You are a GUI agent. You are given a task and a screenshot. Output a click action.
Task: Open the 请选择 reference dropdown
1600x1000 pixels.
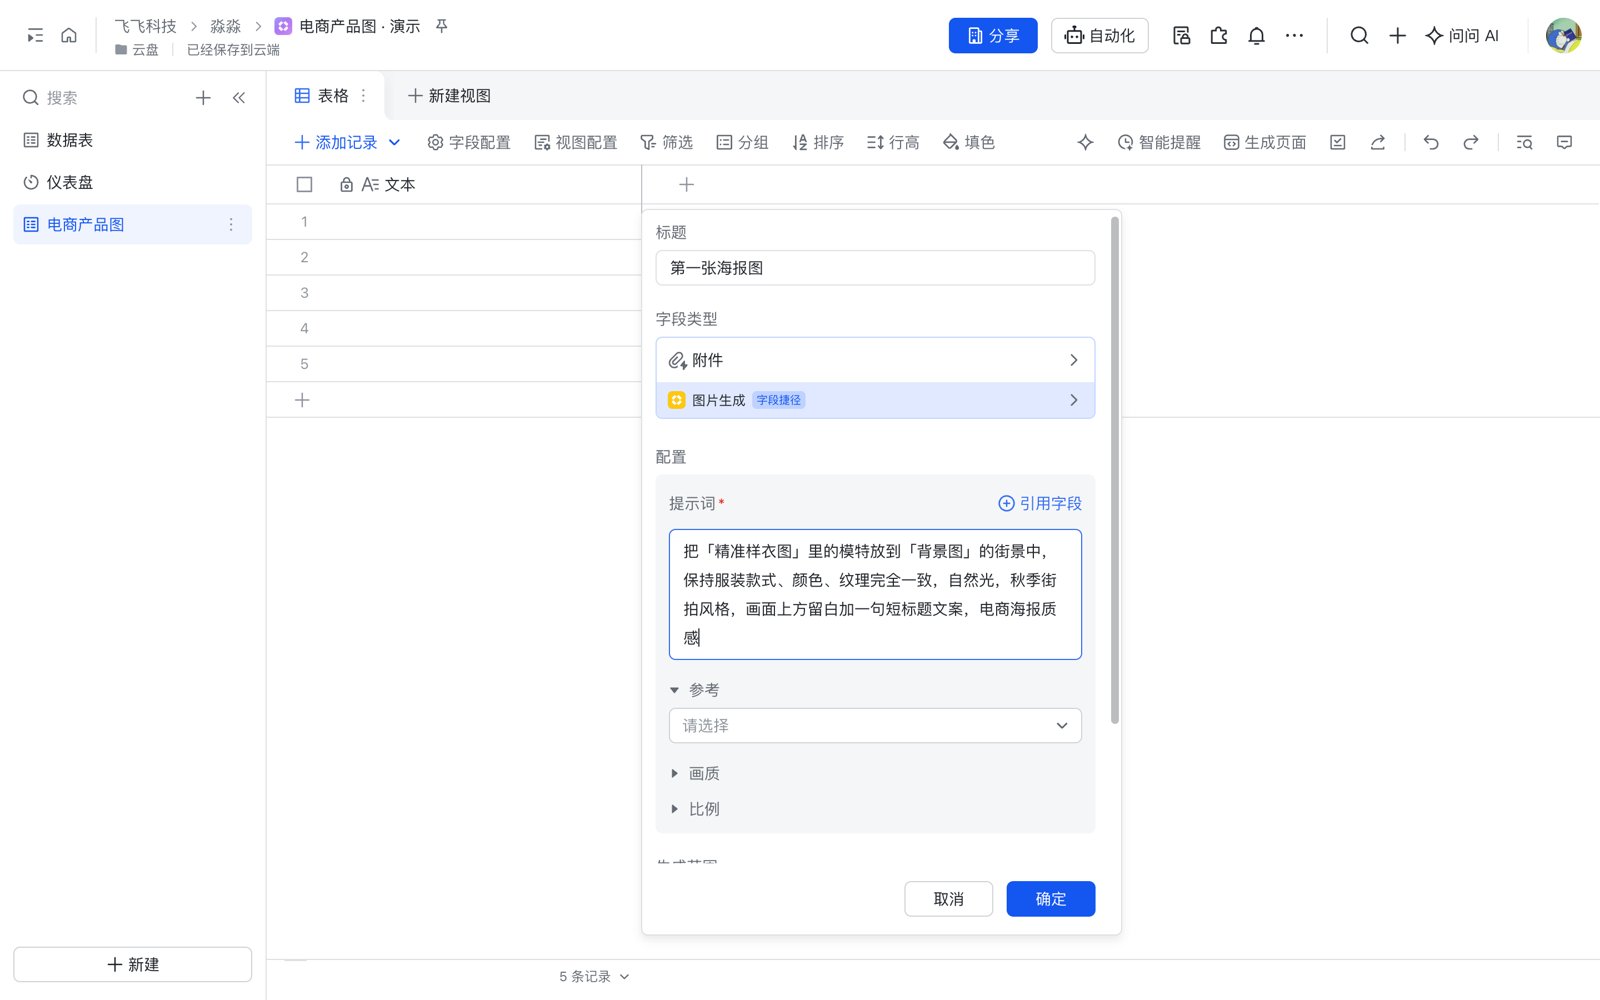(x=875, y=726)
